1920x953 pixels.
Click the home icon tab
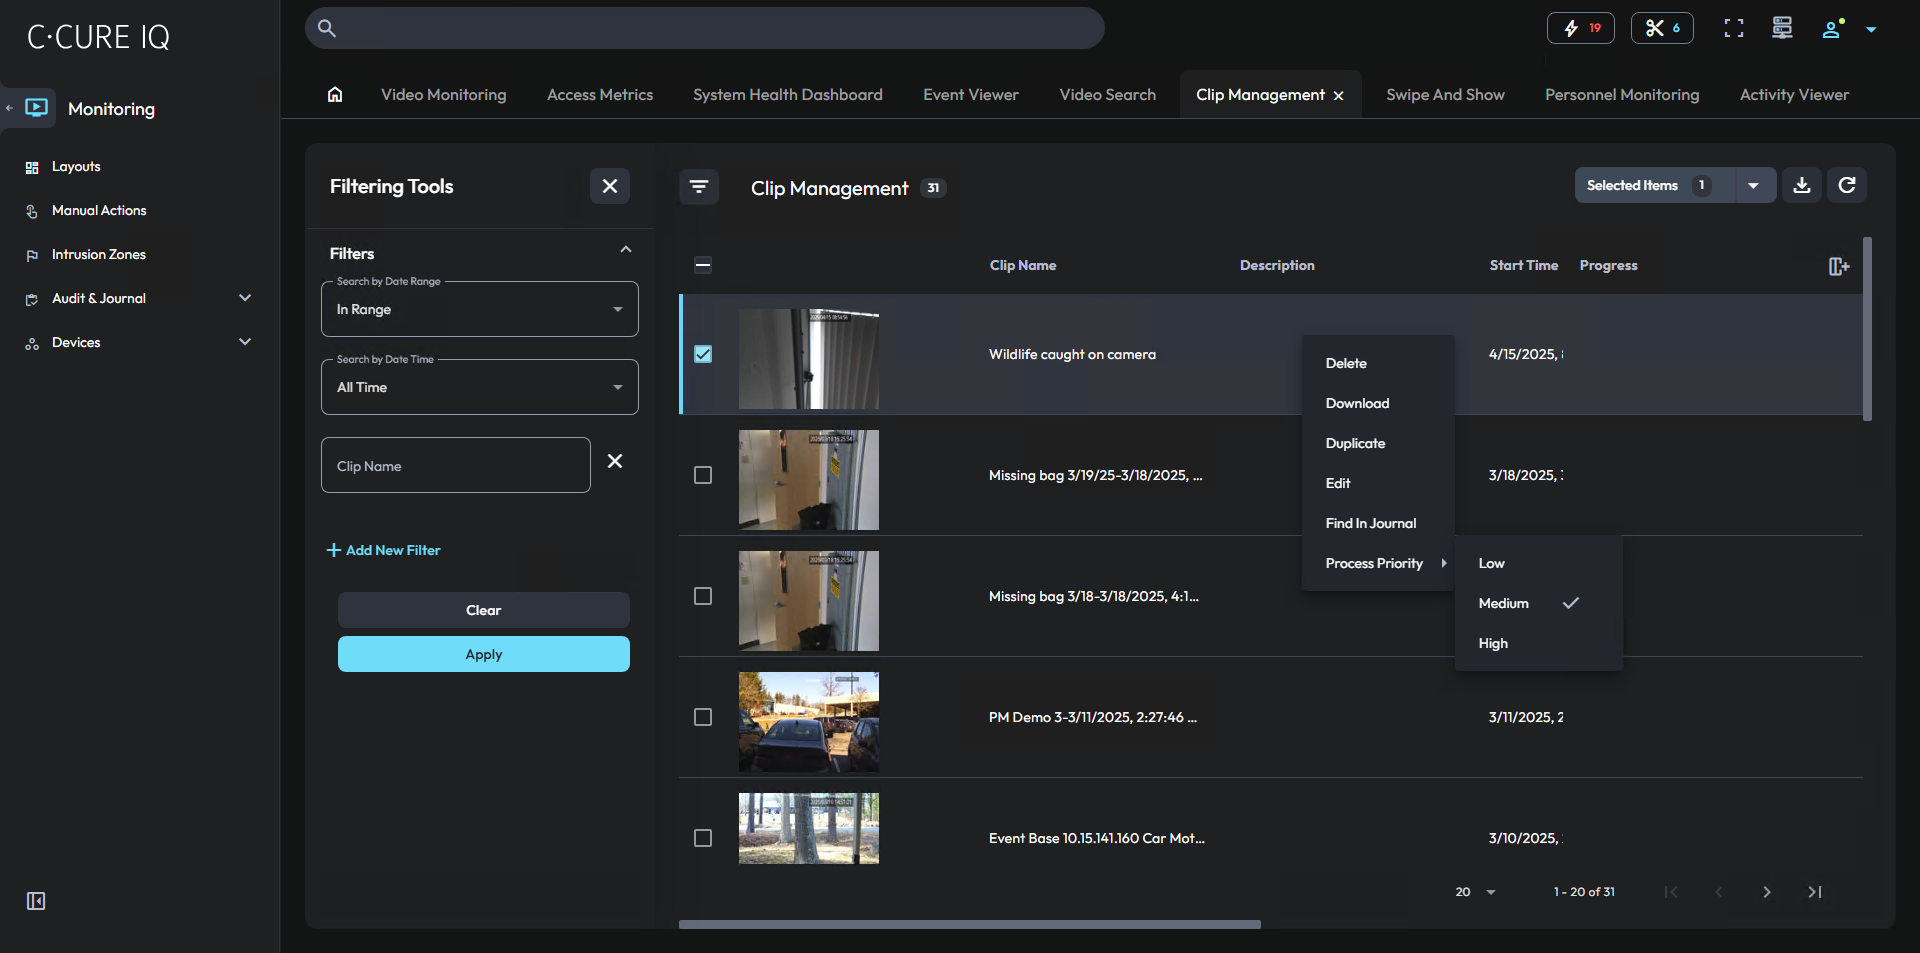click(335, 95)
